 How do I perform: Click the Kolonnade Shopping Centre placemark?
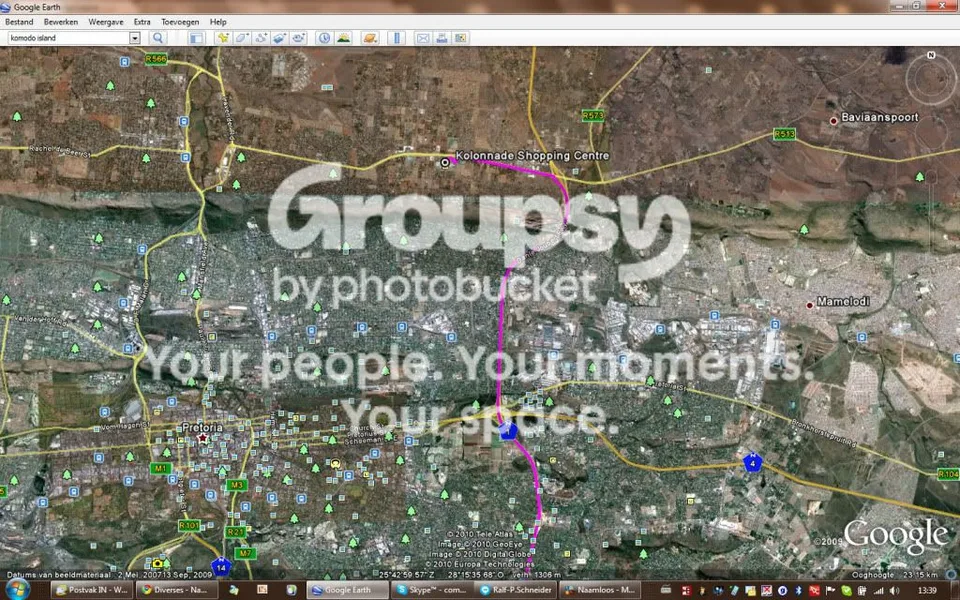(x=445, y=163)
